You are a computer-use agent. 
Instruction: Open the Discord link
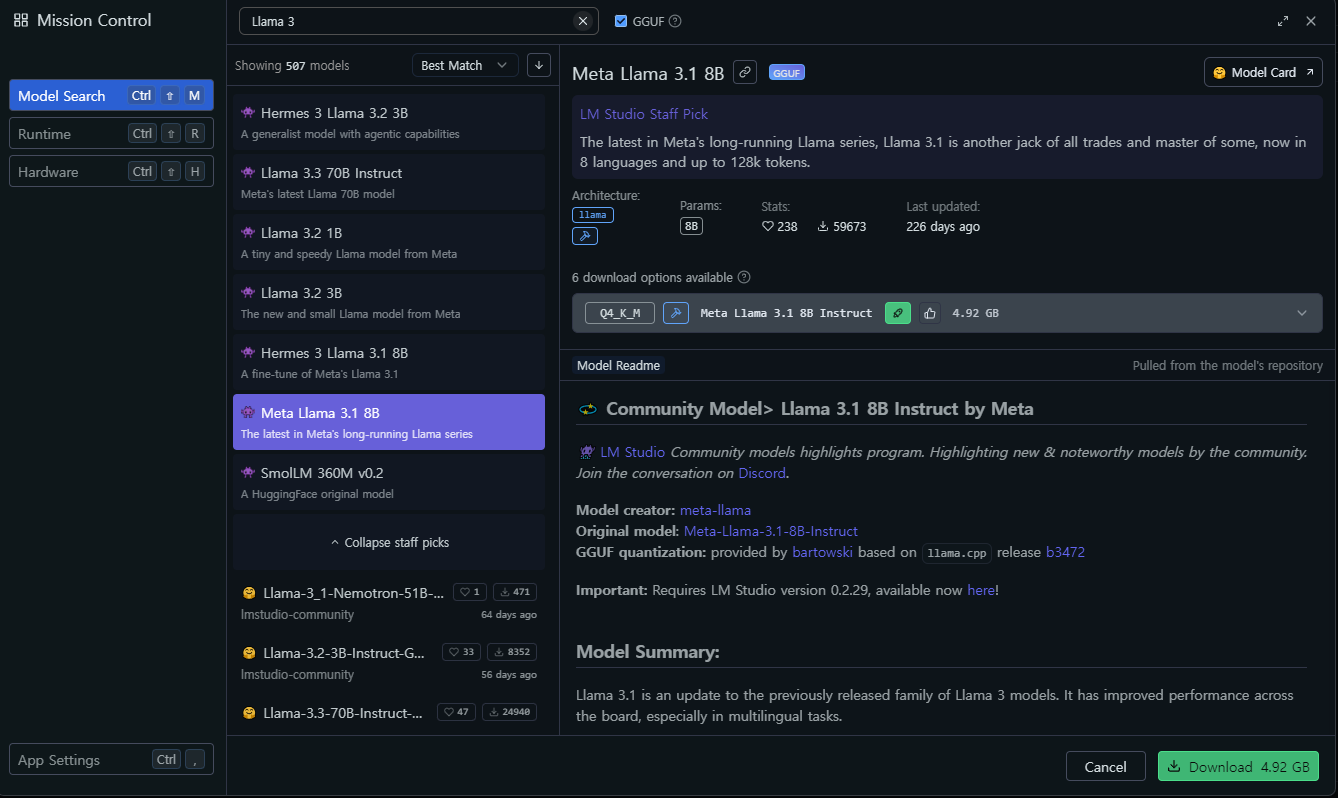(x=762, y=473)
